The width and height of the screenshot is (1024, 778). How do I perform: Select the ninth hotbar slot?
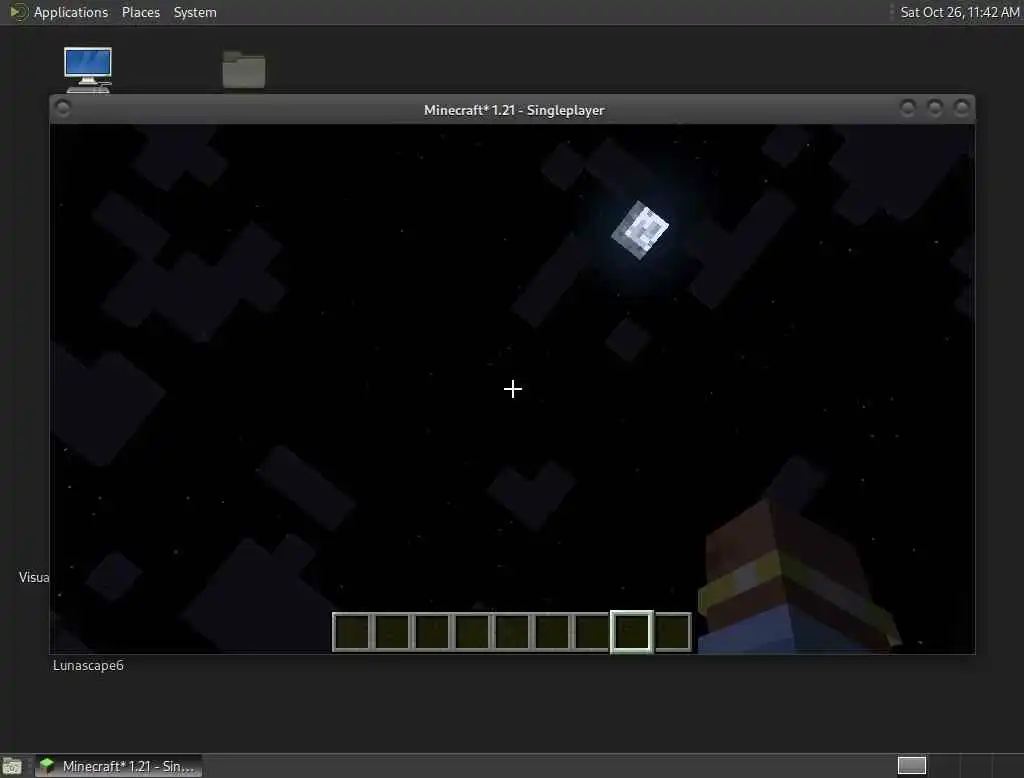(672, 632)
